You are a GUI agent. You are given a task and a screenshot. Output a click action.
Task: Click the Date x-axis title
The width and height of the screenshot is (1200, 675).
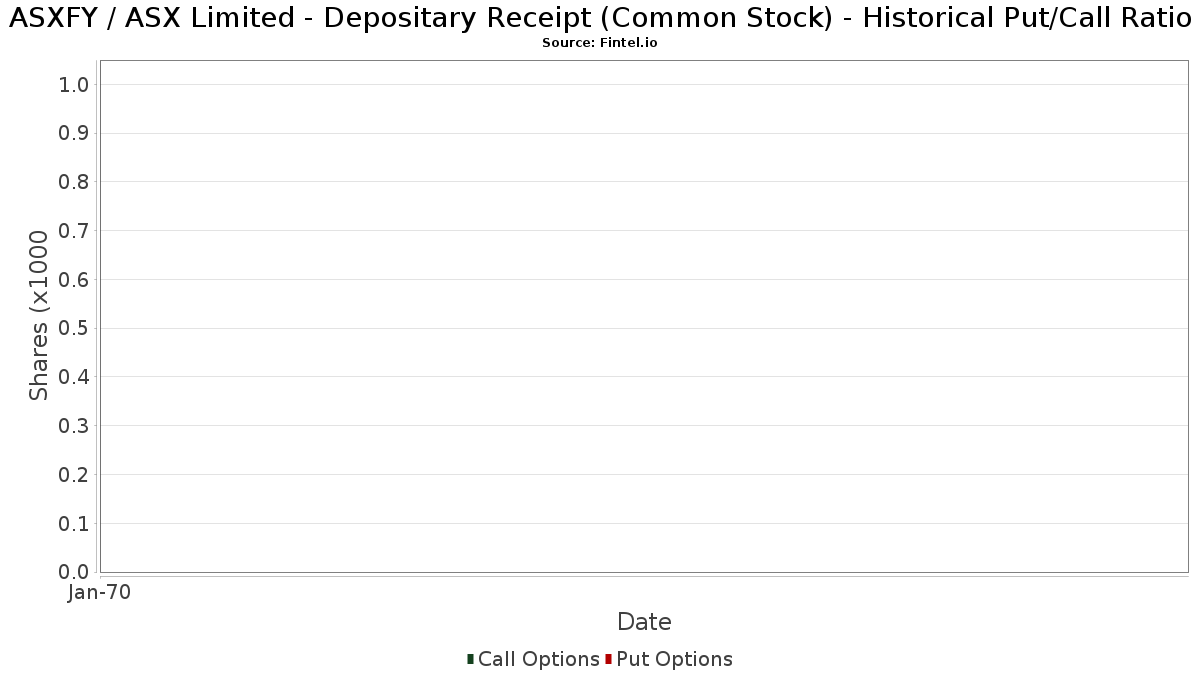(x=644, y=622)
